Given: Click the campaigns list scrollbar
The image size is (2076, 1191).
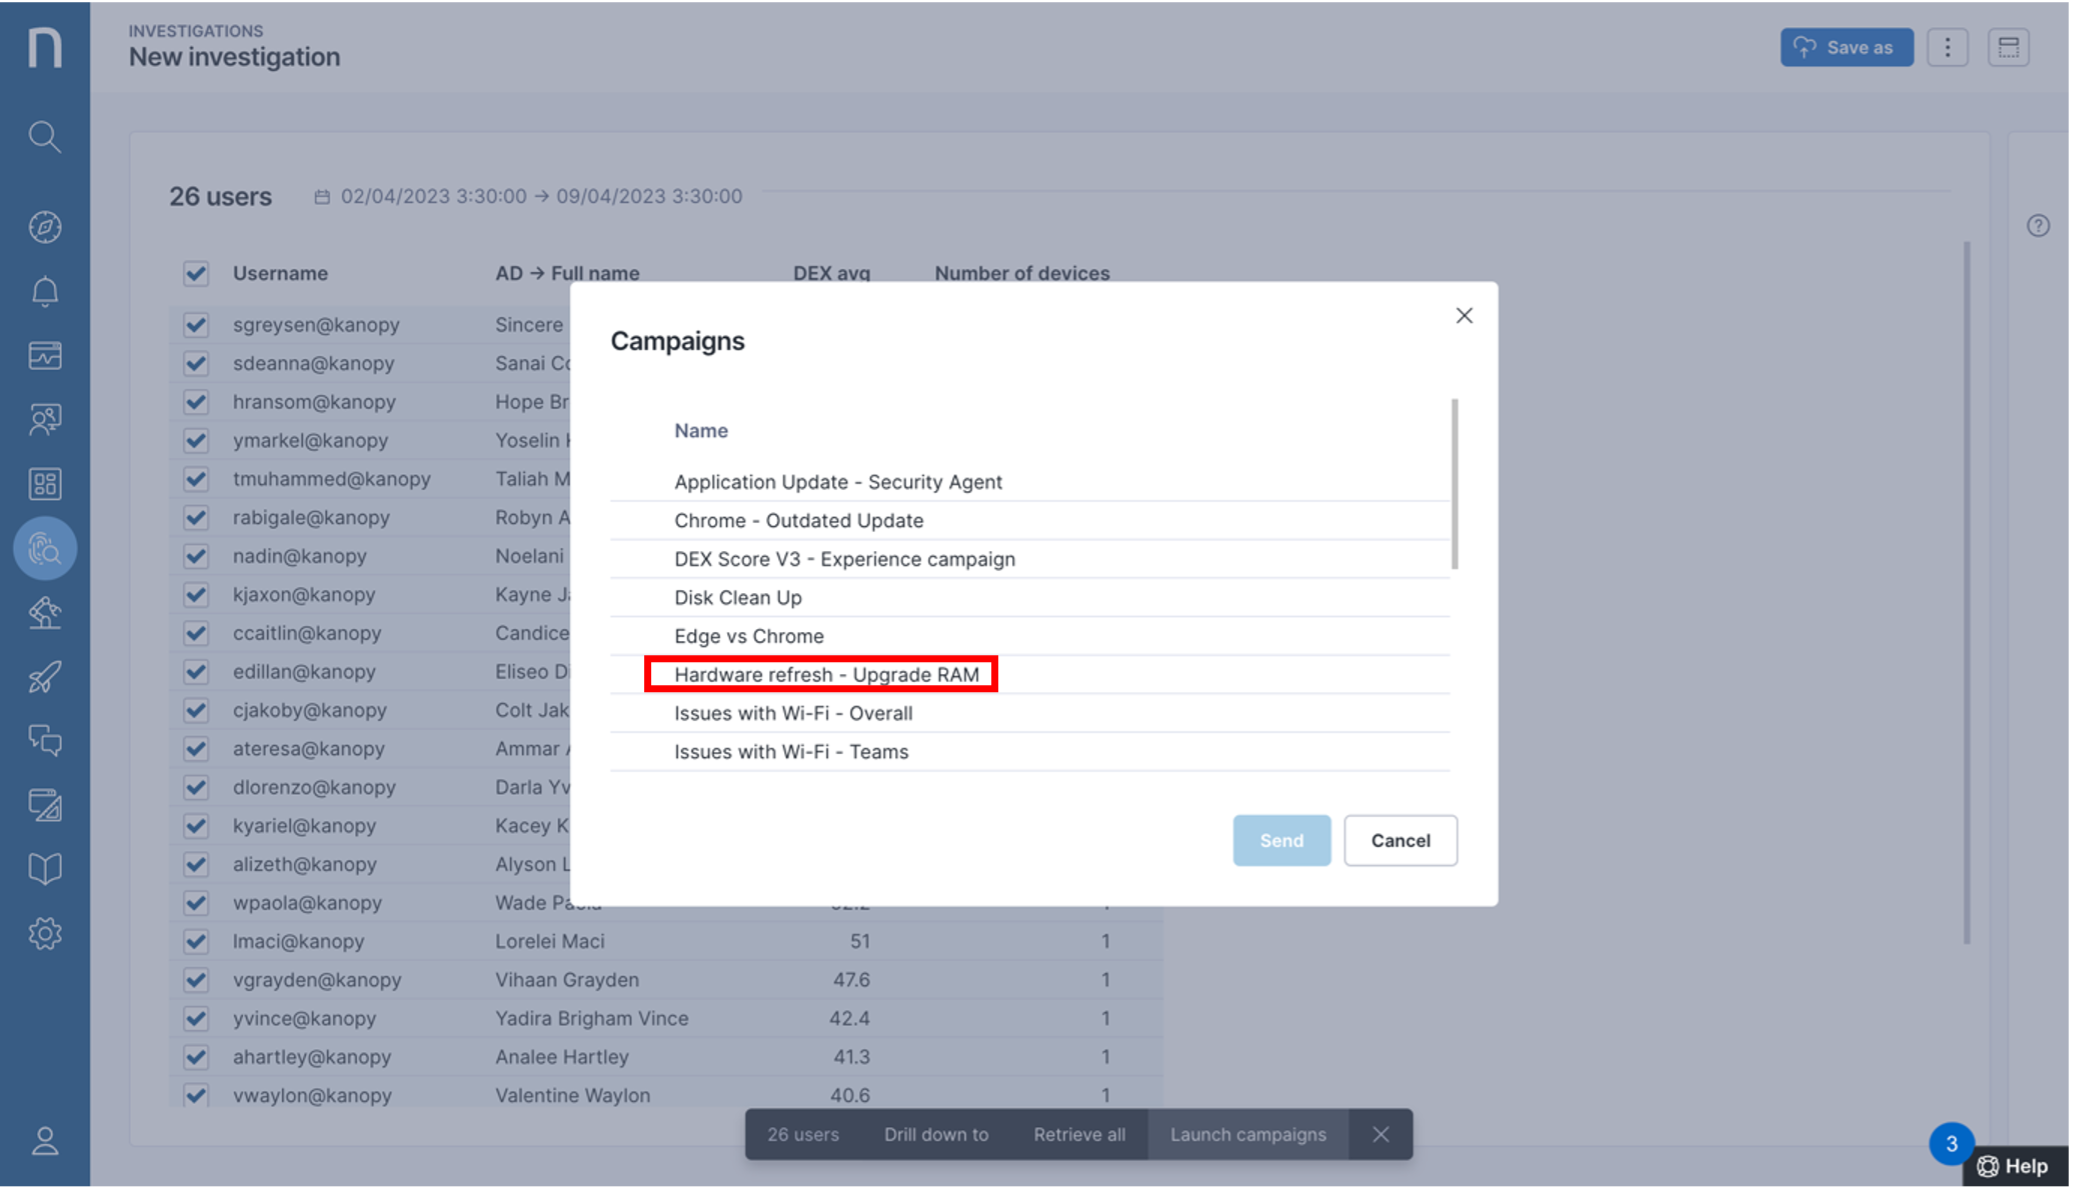Looking at the screenshot, I should pos(1454,485).
